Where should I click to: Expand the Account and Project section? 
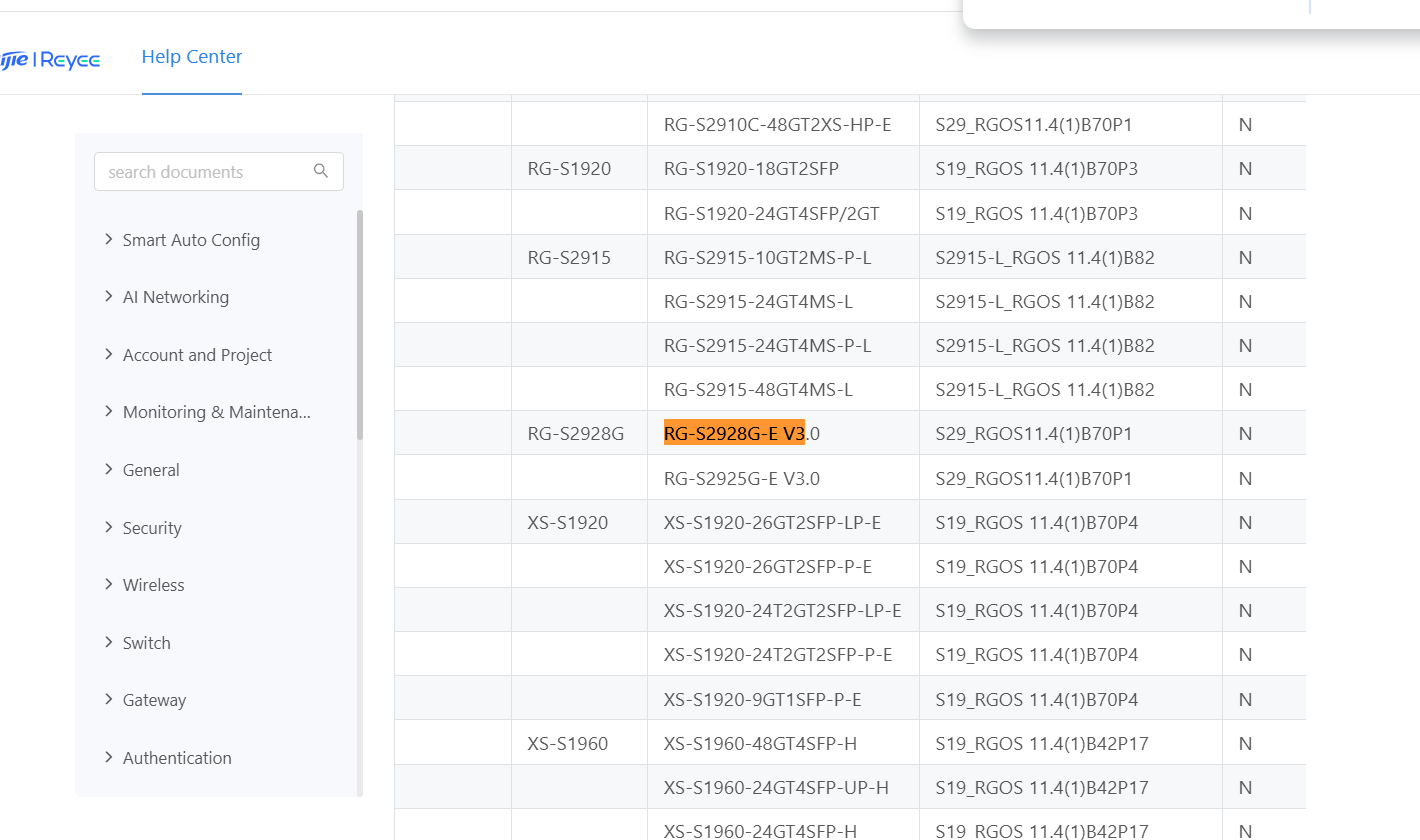tap(197, 355)
